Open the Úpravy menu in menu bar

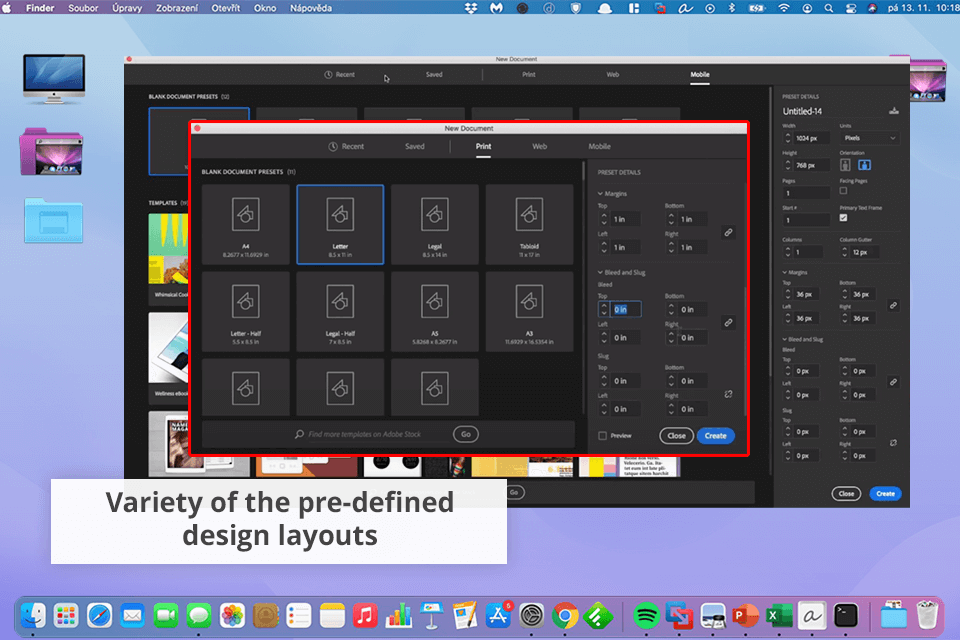(x=127, y=8)
